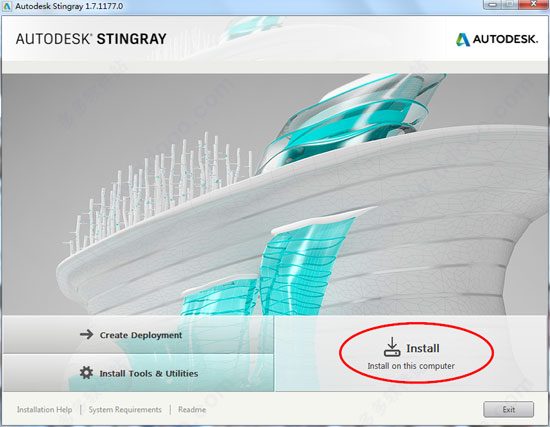
Task: View the System Requirements link
Action: click(125, 409)
